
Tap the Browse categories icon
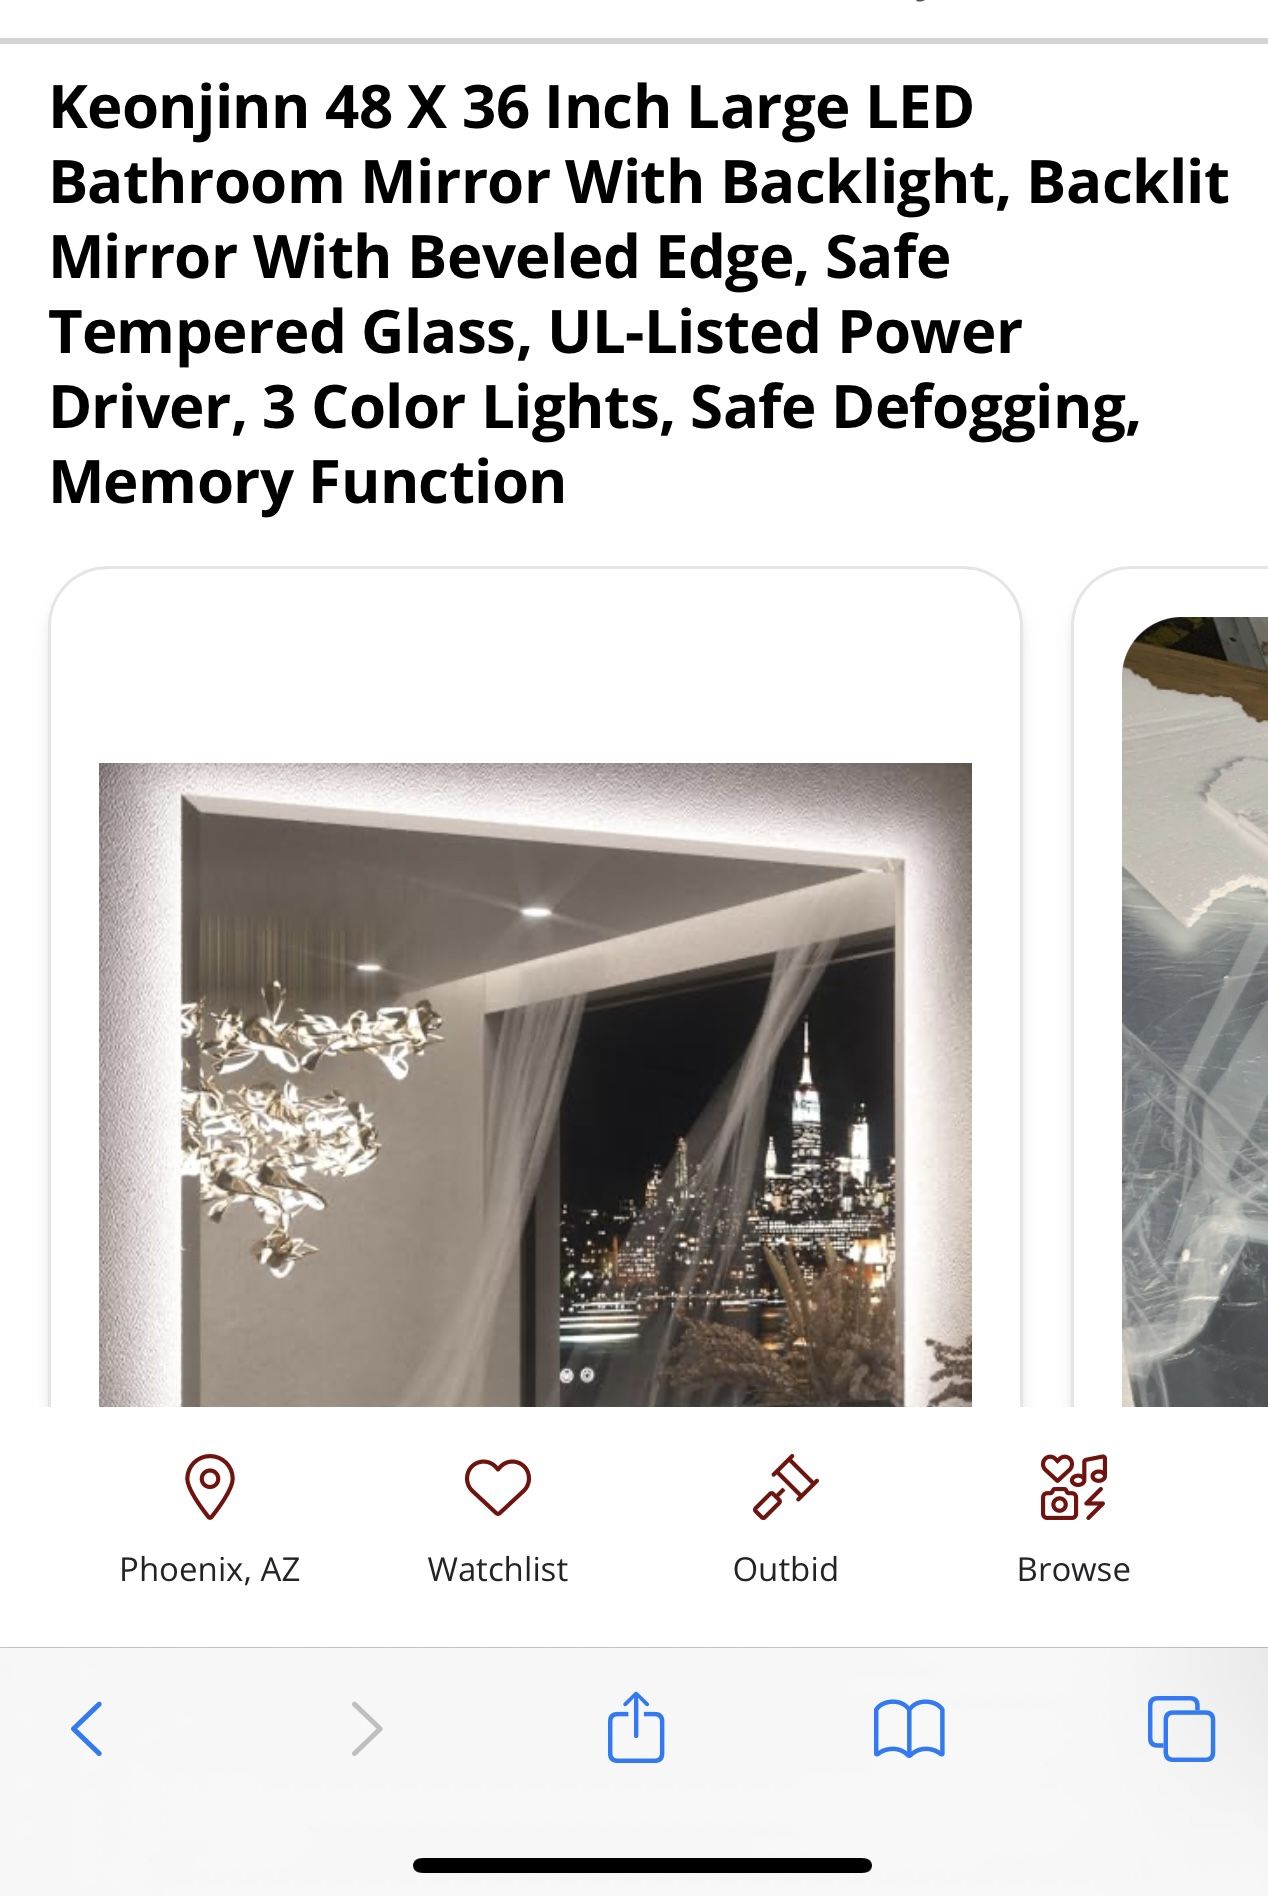[1074, 1487]
